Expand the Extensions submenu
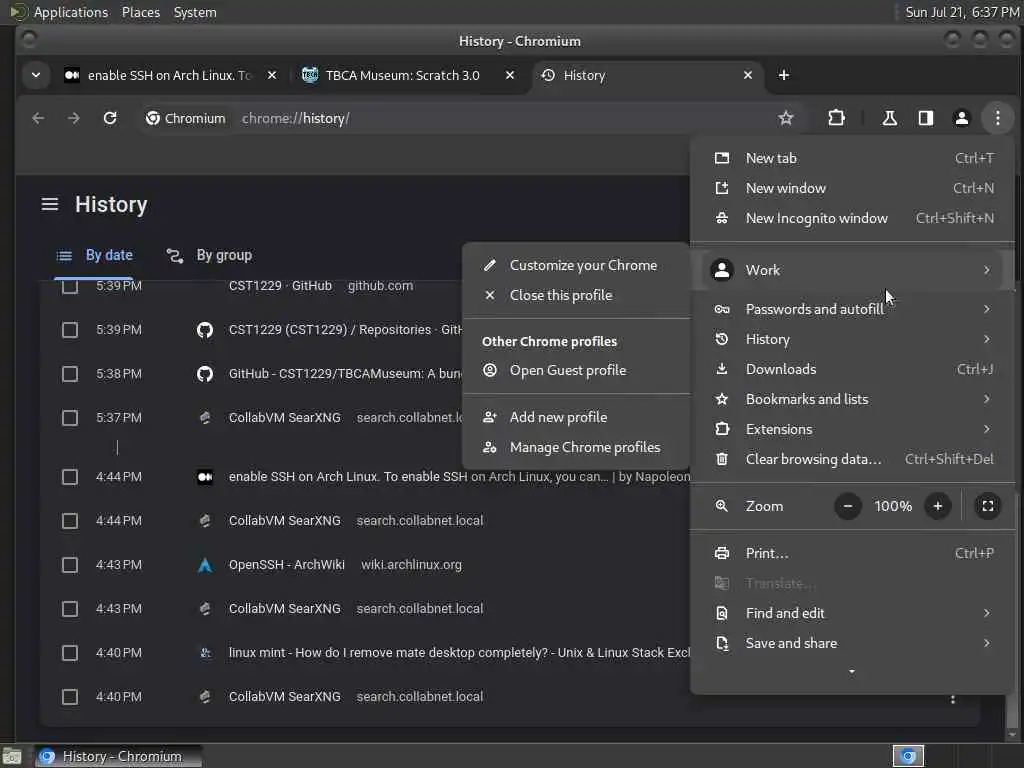The width and height of the screenshot is (1024, 768). pyautogui.click(x=852, y=429)
